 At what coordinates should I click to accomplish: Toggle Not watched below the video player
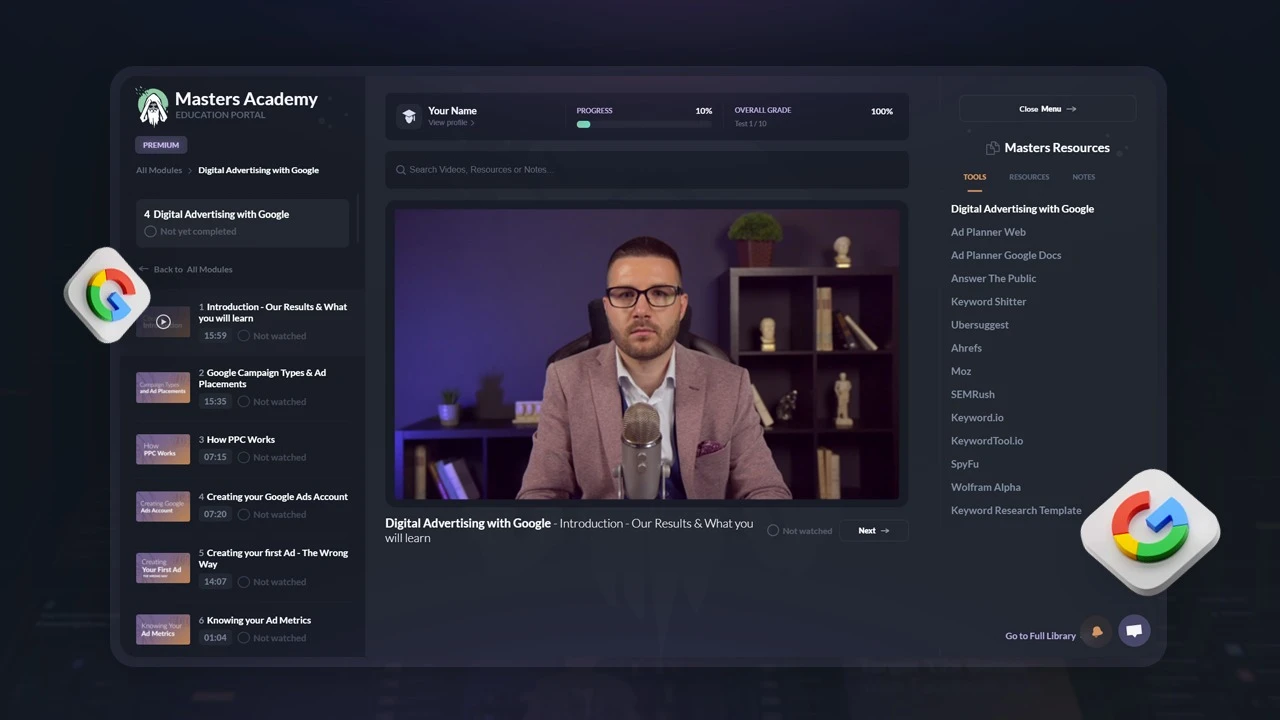tap(773, 531)
